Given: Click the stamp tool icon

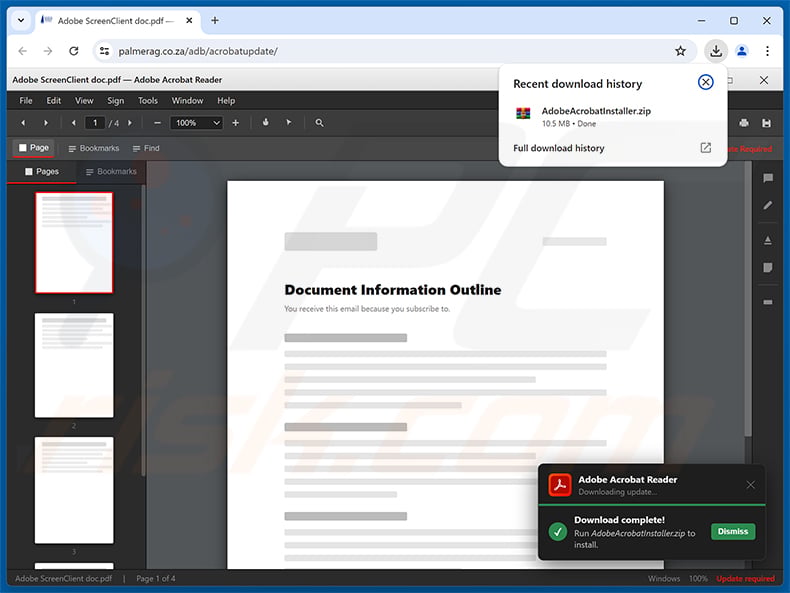Looking at the screenshot, I should point(768,240).
